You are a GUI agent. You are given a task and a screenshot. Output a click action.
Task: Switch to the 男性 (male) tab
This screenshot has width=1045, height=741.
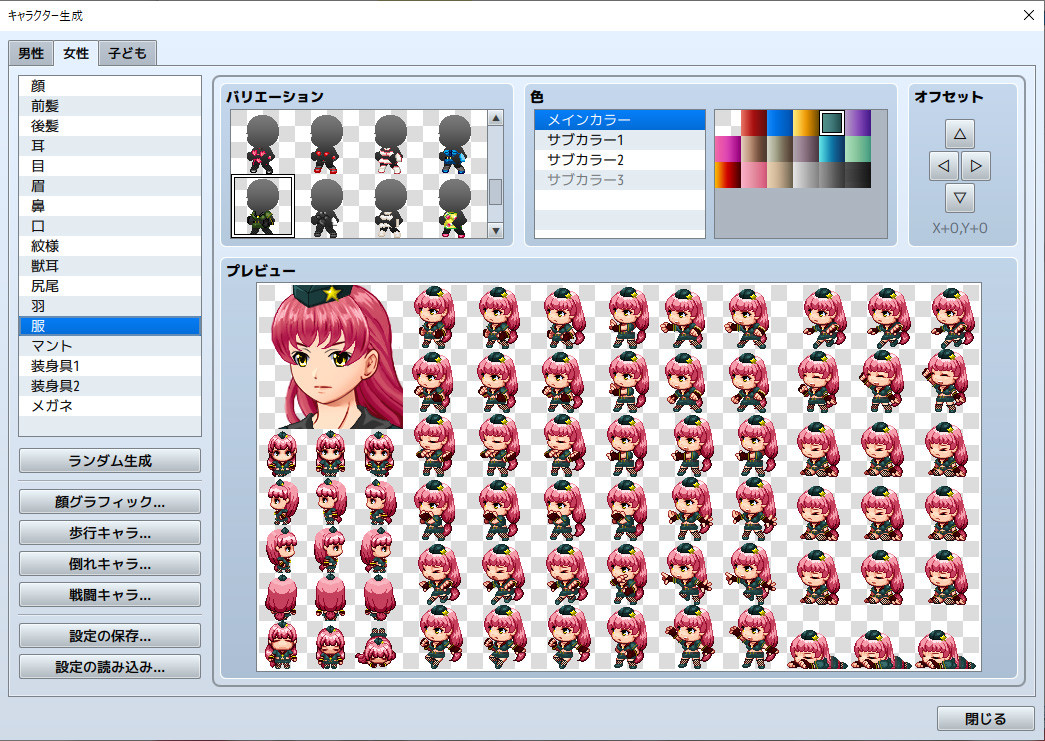31,53
